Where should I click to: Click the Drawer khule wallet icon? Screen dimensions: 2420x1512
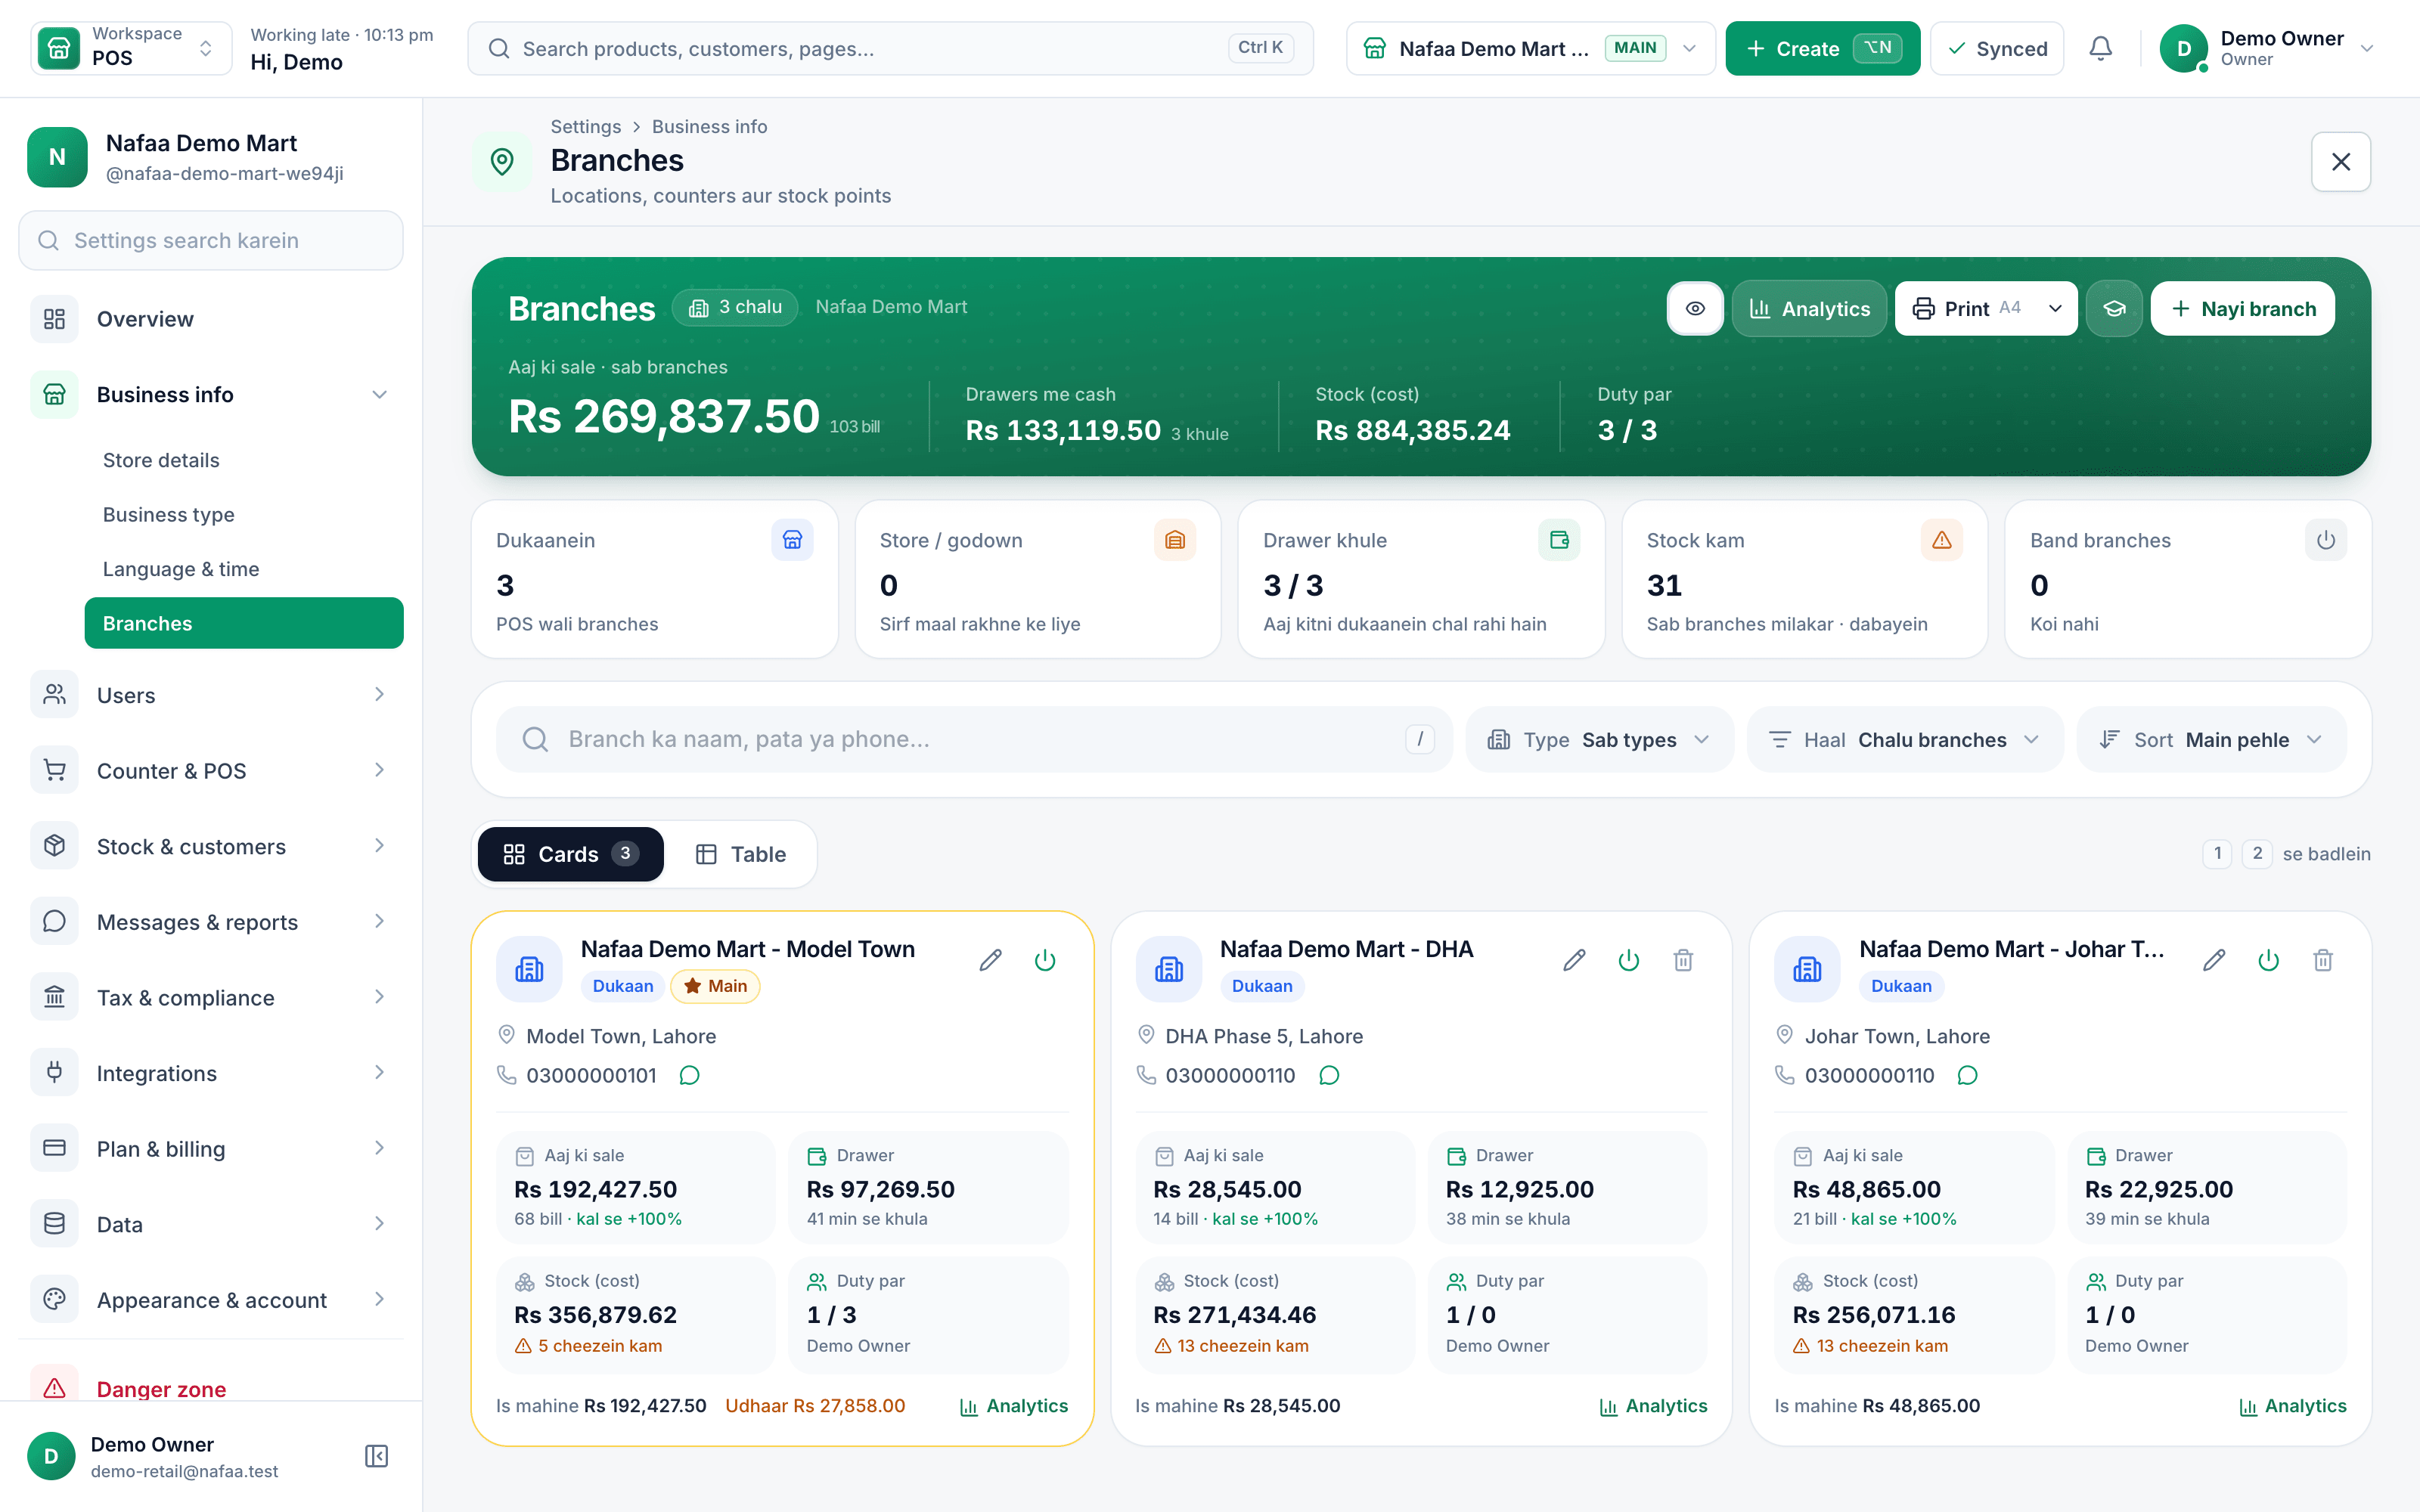click(x=1558, y=540)
